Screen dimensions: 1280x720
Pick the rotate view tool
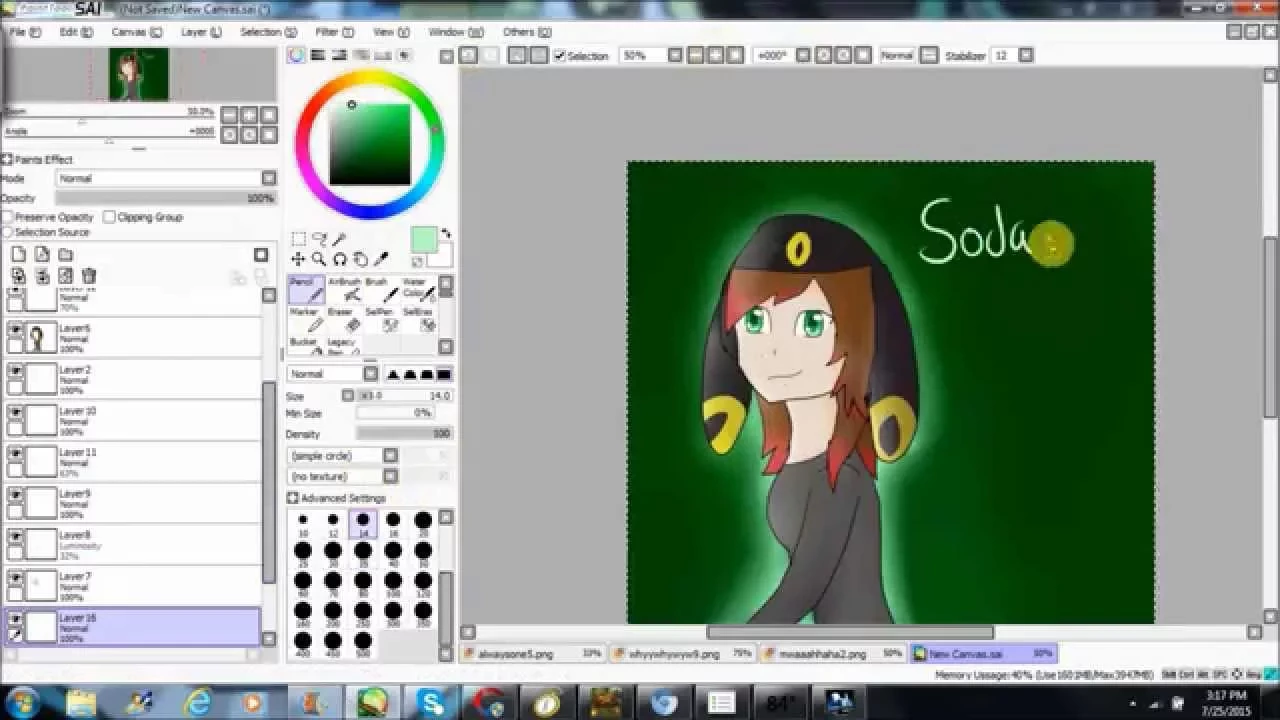click(340, 259)
